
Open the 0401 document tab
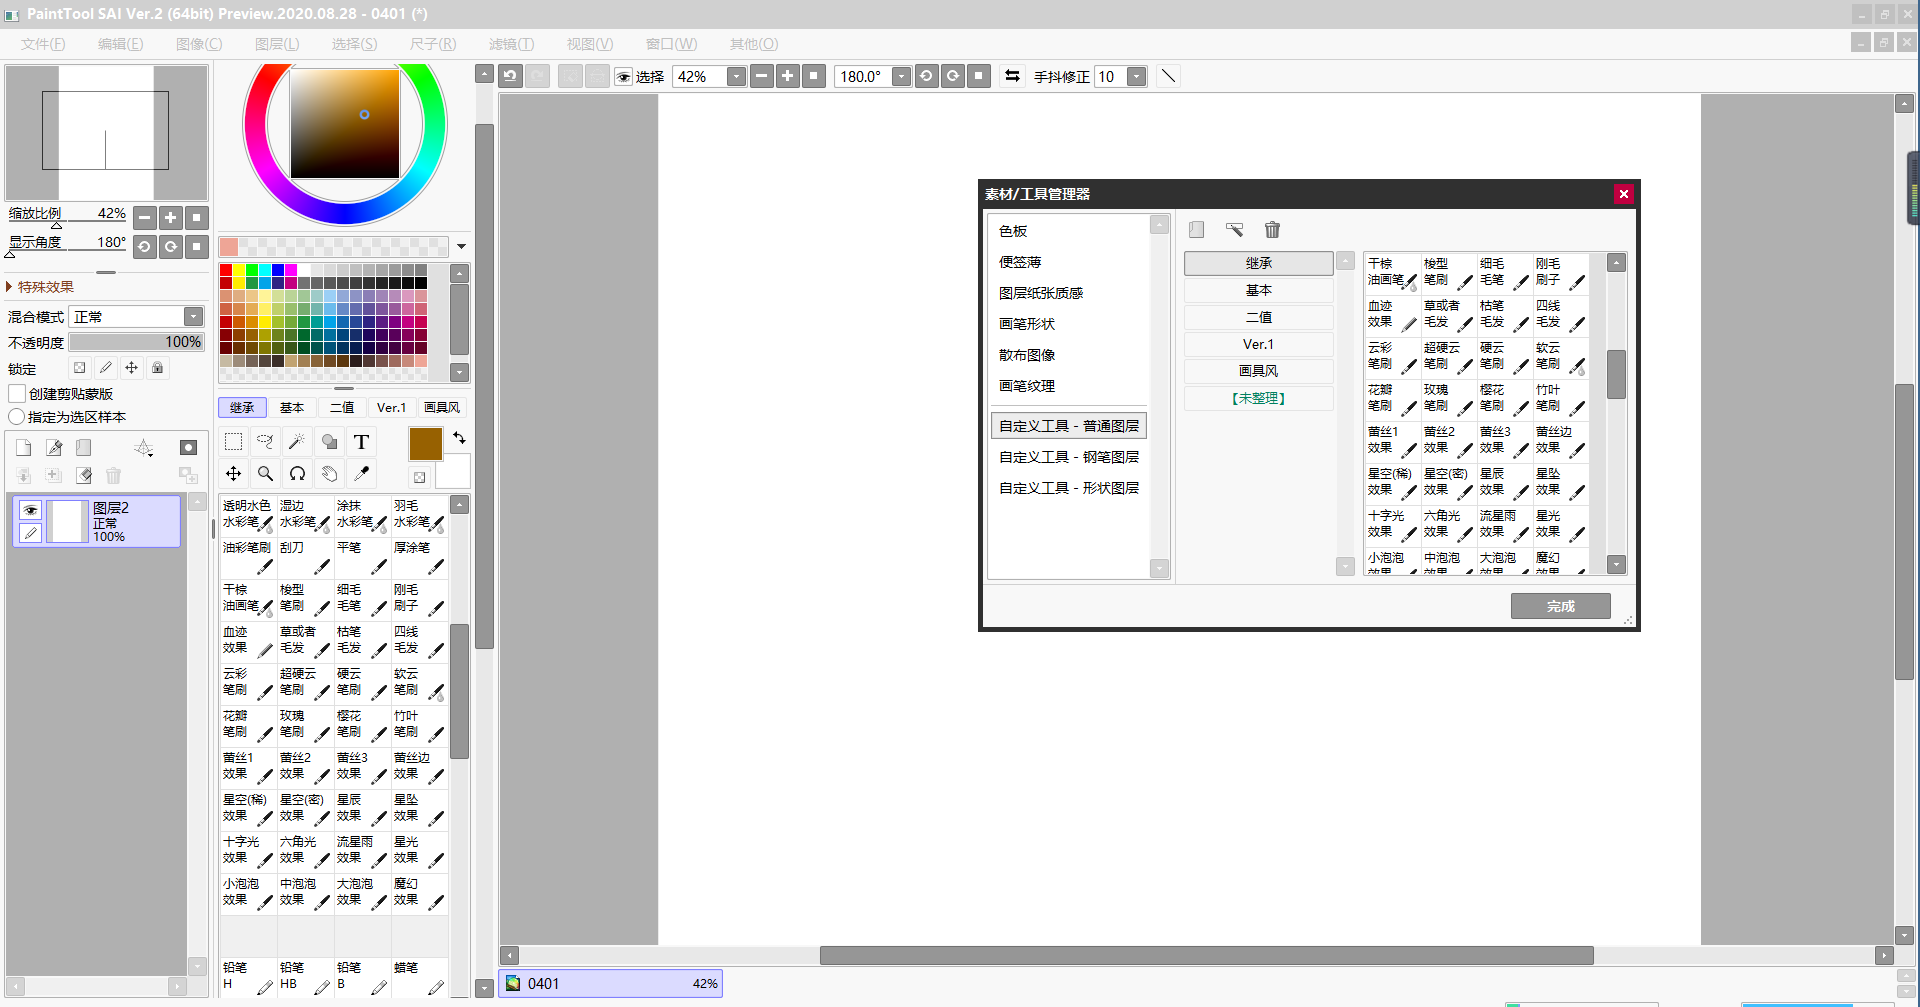point(610,983)
